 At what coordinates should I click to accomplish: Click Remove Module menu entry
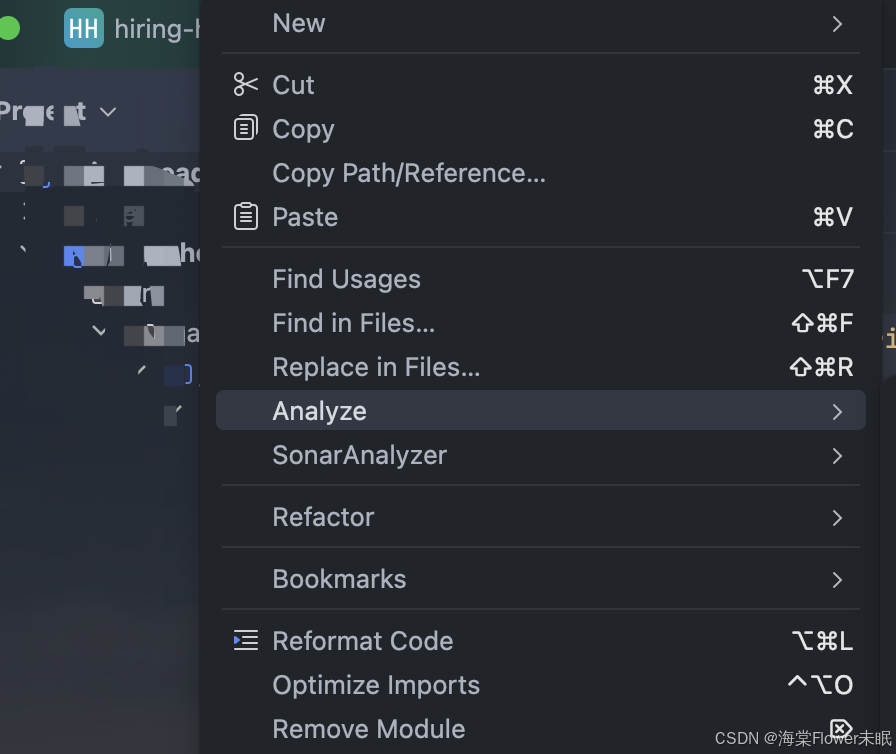(x=368, y=729)
